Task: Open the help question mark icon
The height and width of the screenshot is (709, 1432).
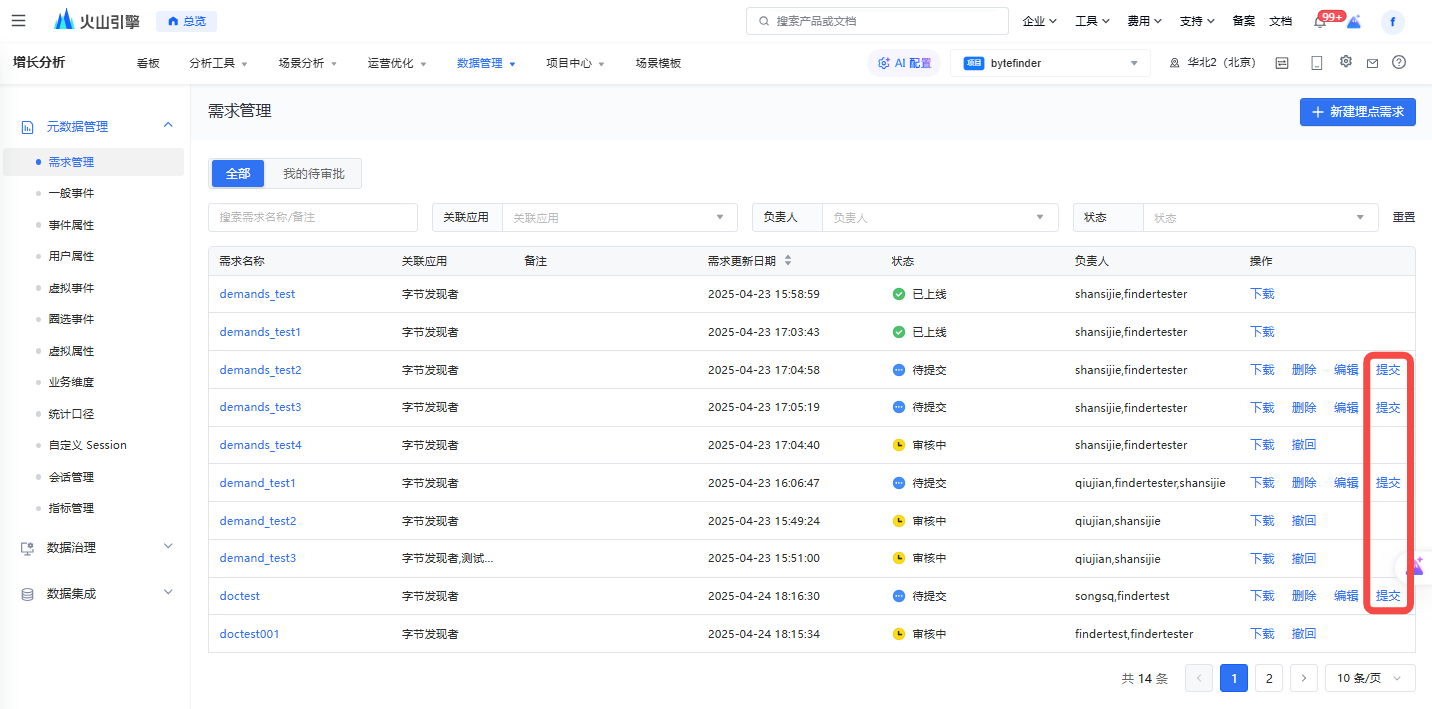Action: click(x=1399, y=62)
